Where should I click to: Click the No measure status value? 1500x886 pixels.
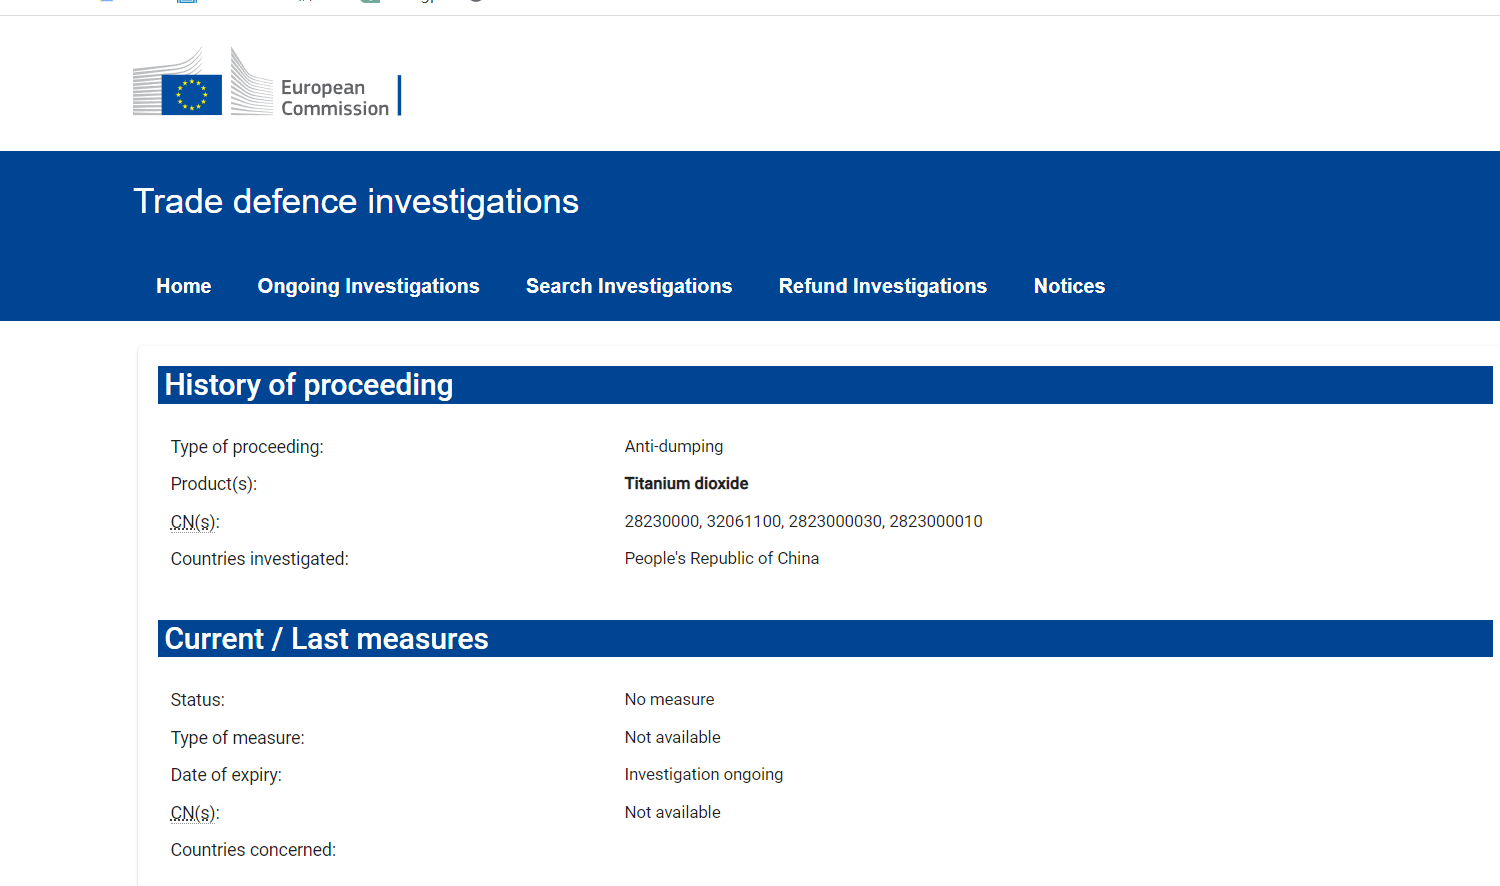(669, 700)
